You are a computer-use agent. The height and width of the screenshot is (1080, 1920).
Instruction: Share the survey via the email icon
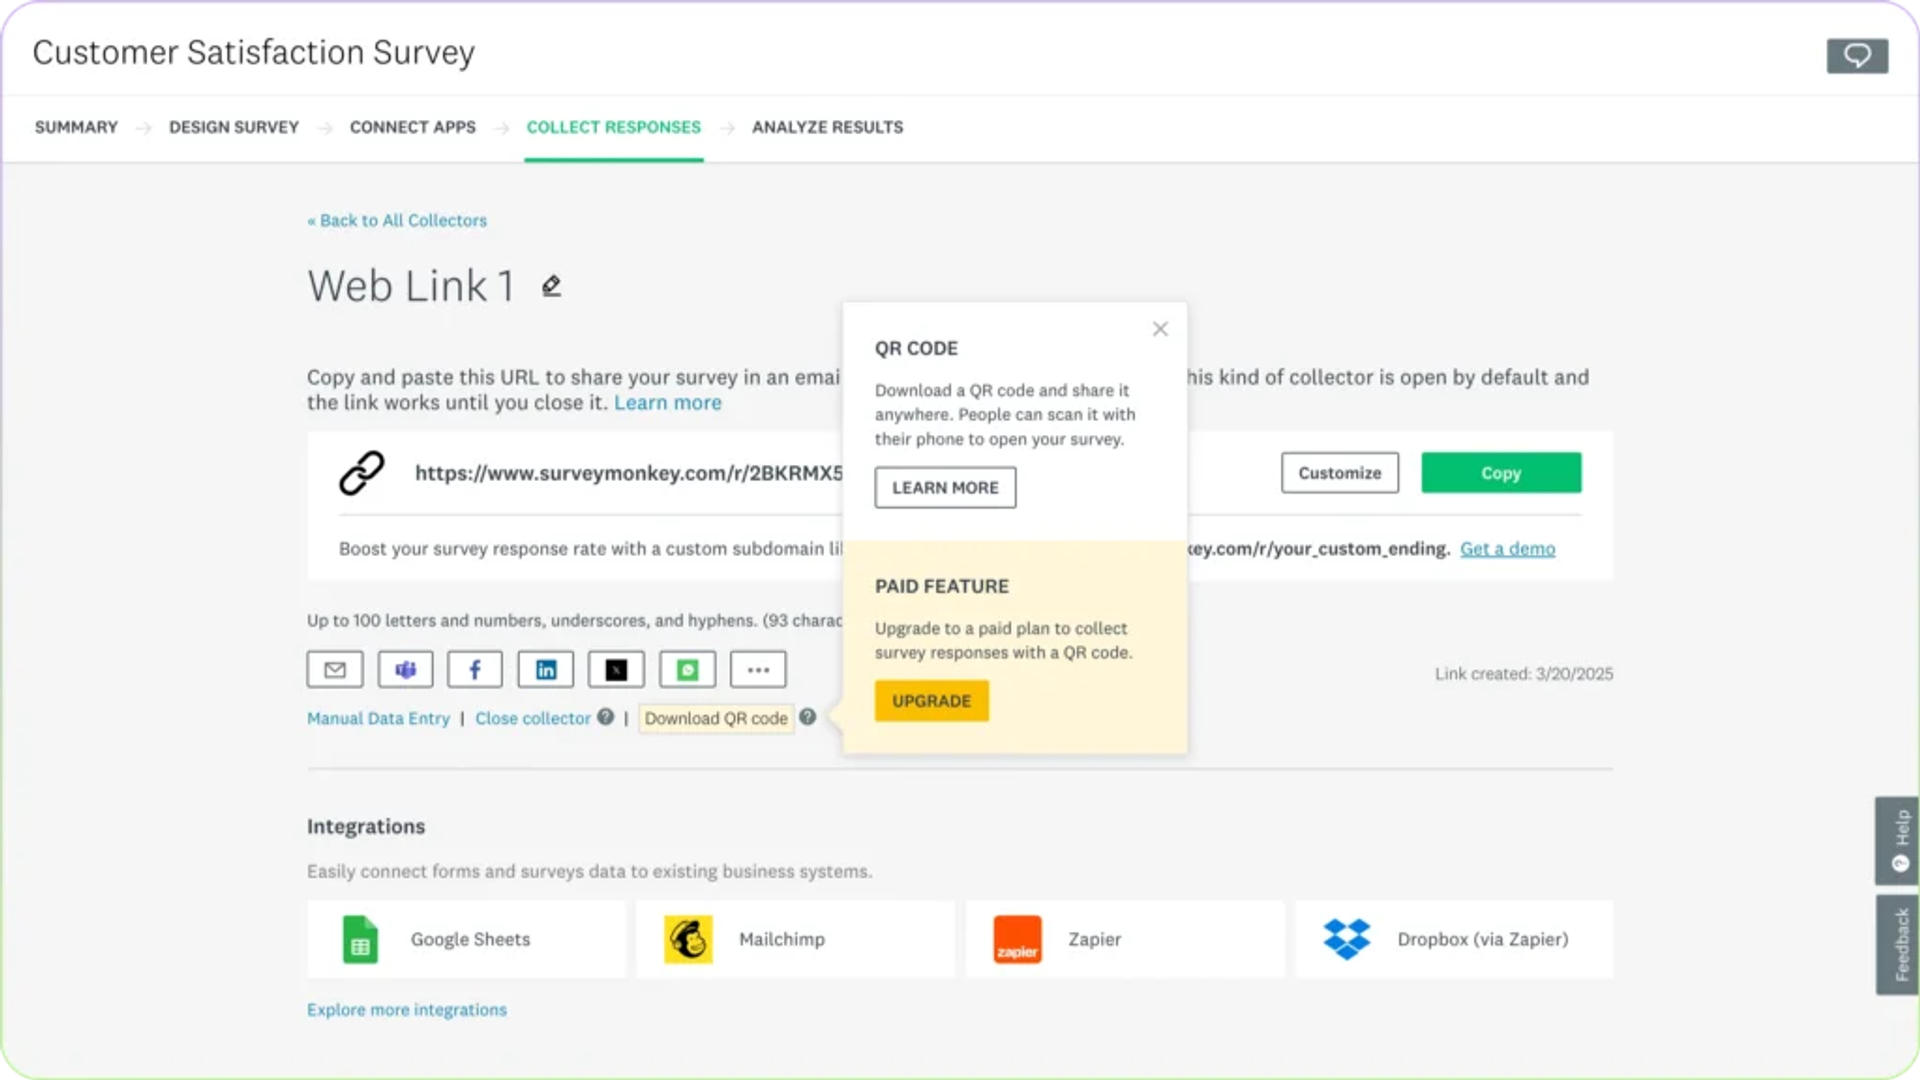[x=335, y=670]
